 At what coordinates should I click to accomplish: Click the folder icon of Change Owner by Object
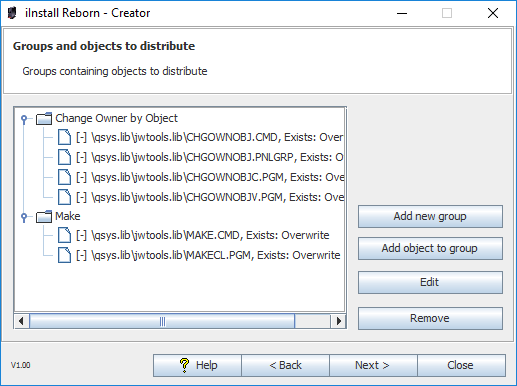coord(44,118)
